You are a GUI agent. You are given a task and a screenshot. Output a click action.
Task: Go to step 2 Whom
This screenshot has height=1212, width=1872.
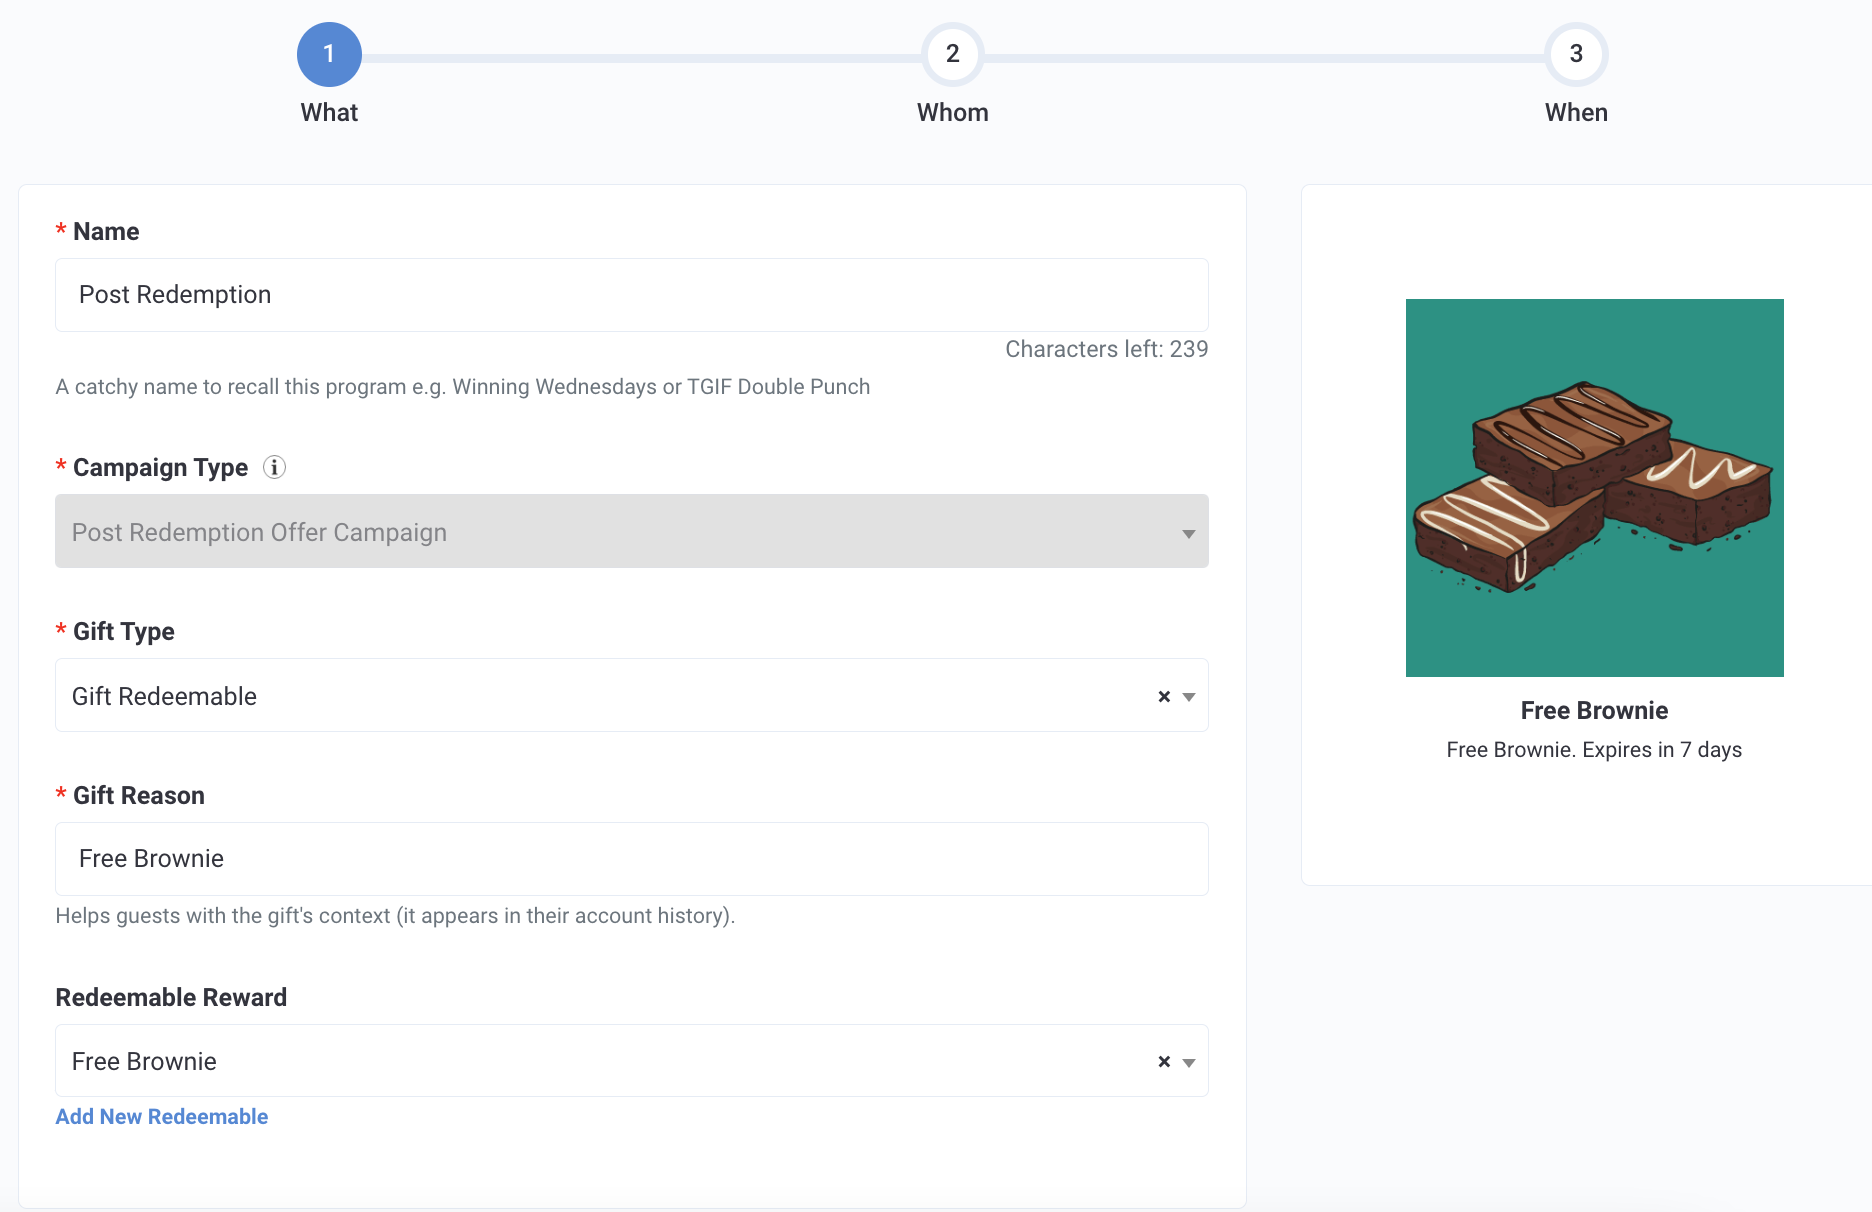coord(952,54)
